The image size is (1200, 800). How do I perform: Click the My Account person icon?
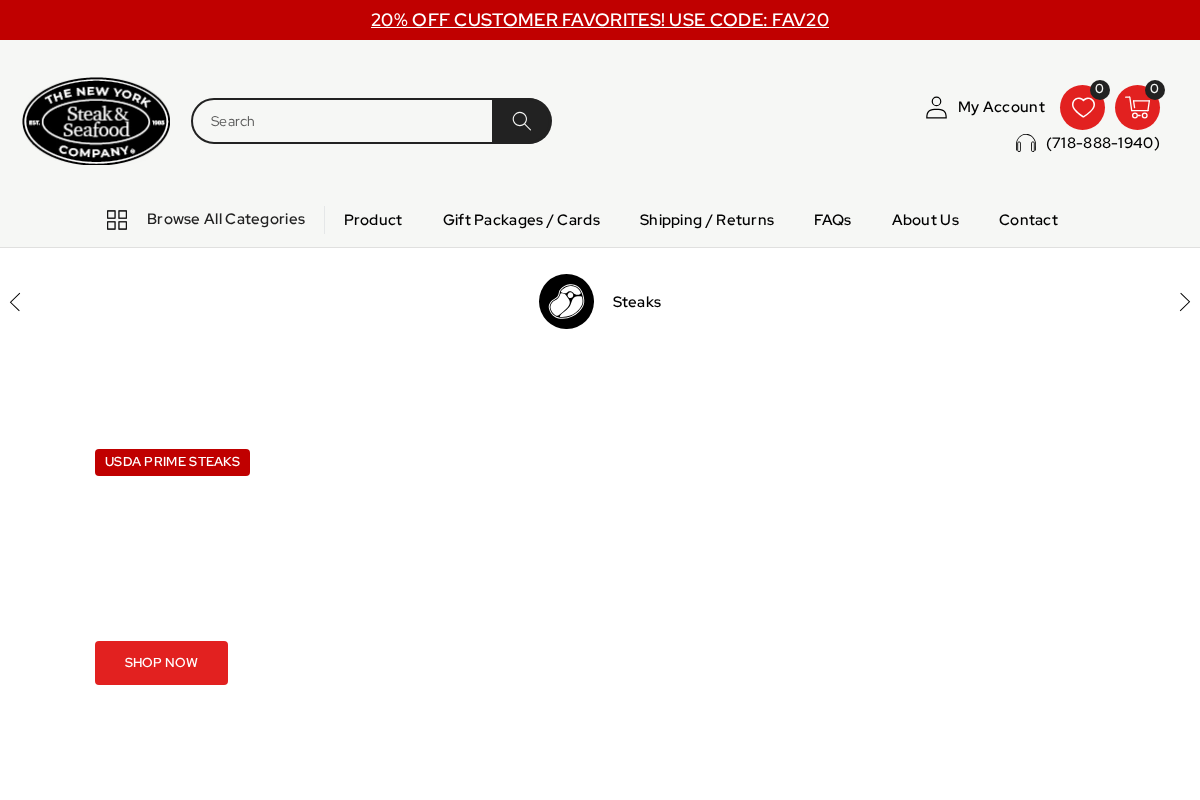936,106
